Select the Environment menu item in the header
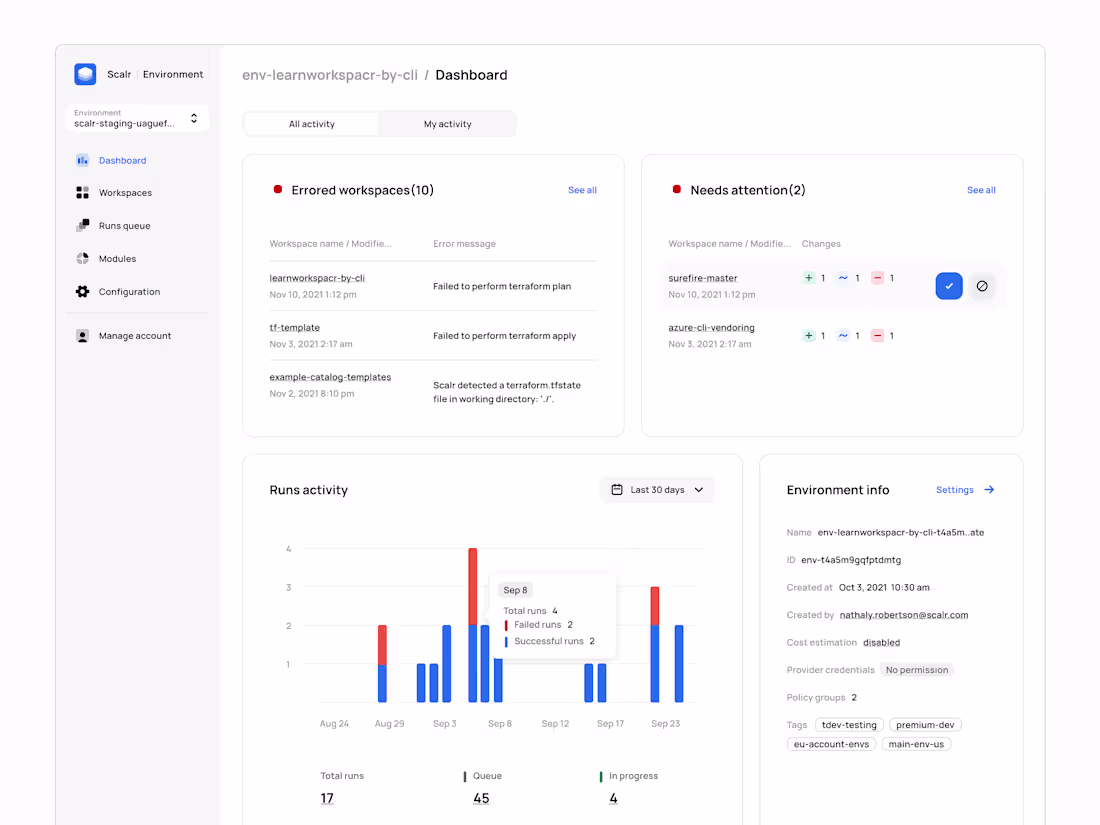The width and height of the screenshot is (1100, 825). (173, 73)
